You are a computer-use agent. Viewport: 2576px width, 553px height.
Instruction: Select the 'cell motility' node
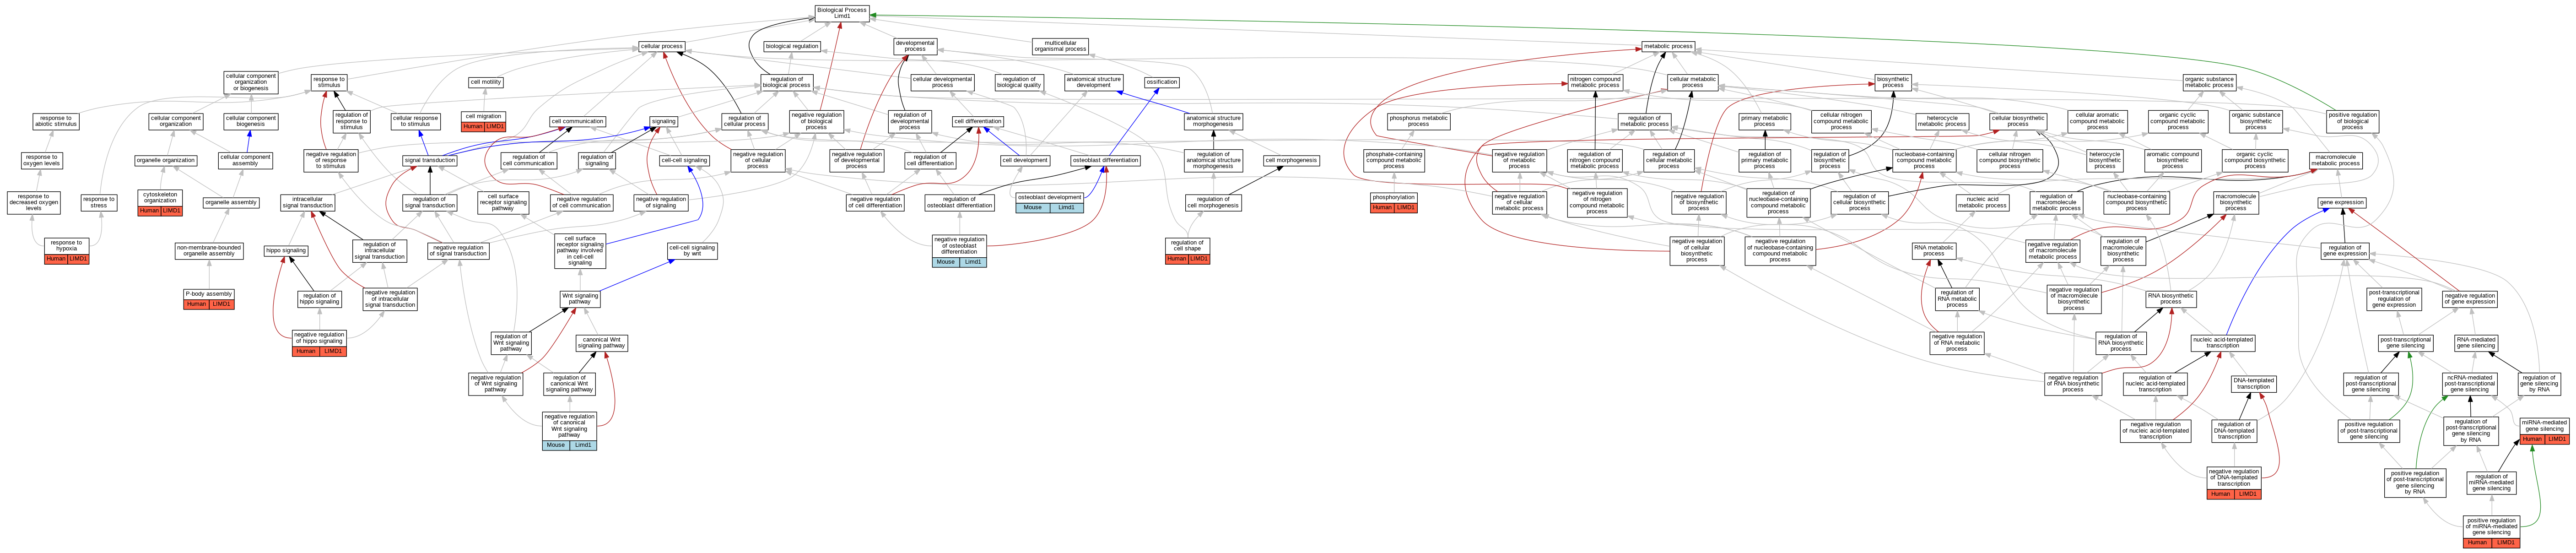[486, 82]
